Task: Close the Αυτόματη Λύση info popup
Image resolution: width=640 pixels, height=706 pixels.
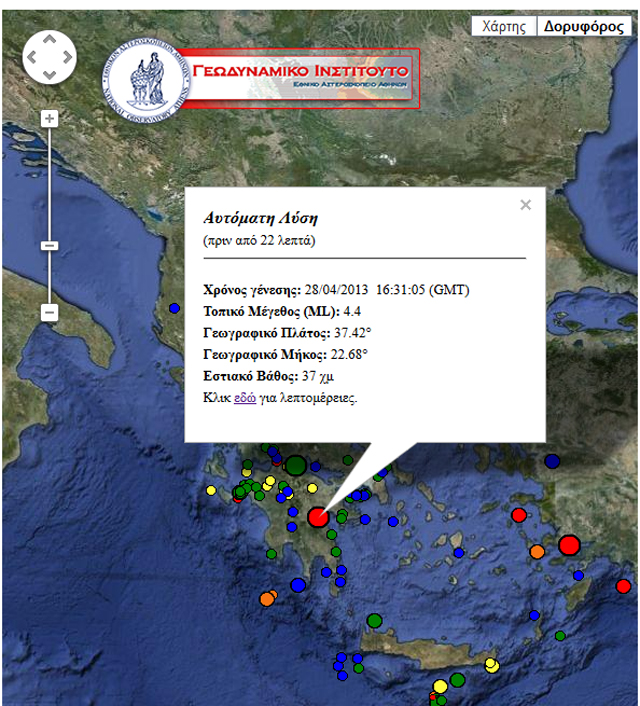Action: 526,205
